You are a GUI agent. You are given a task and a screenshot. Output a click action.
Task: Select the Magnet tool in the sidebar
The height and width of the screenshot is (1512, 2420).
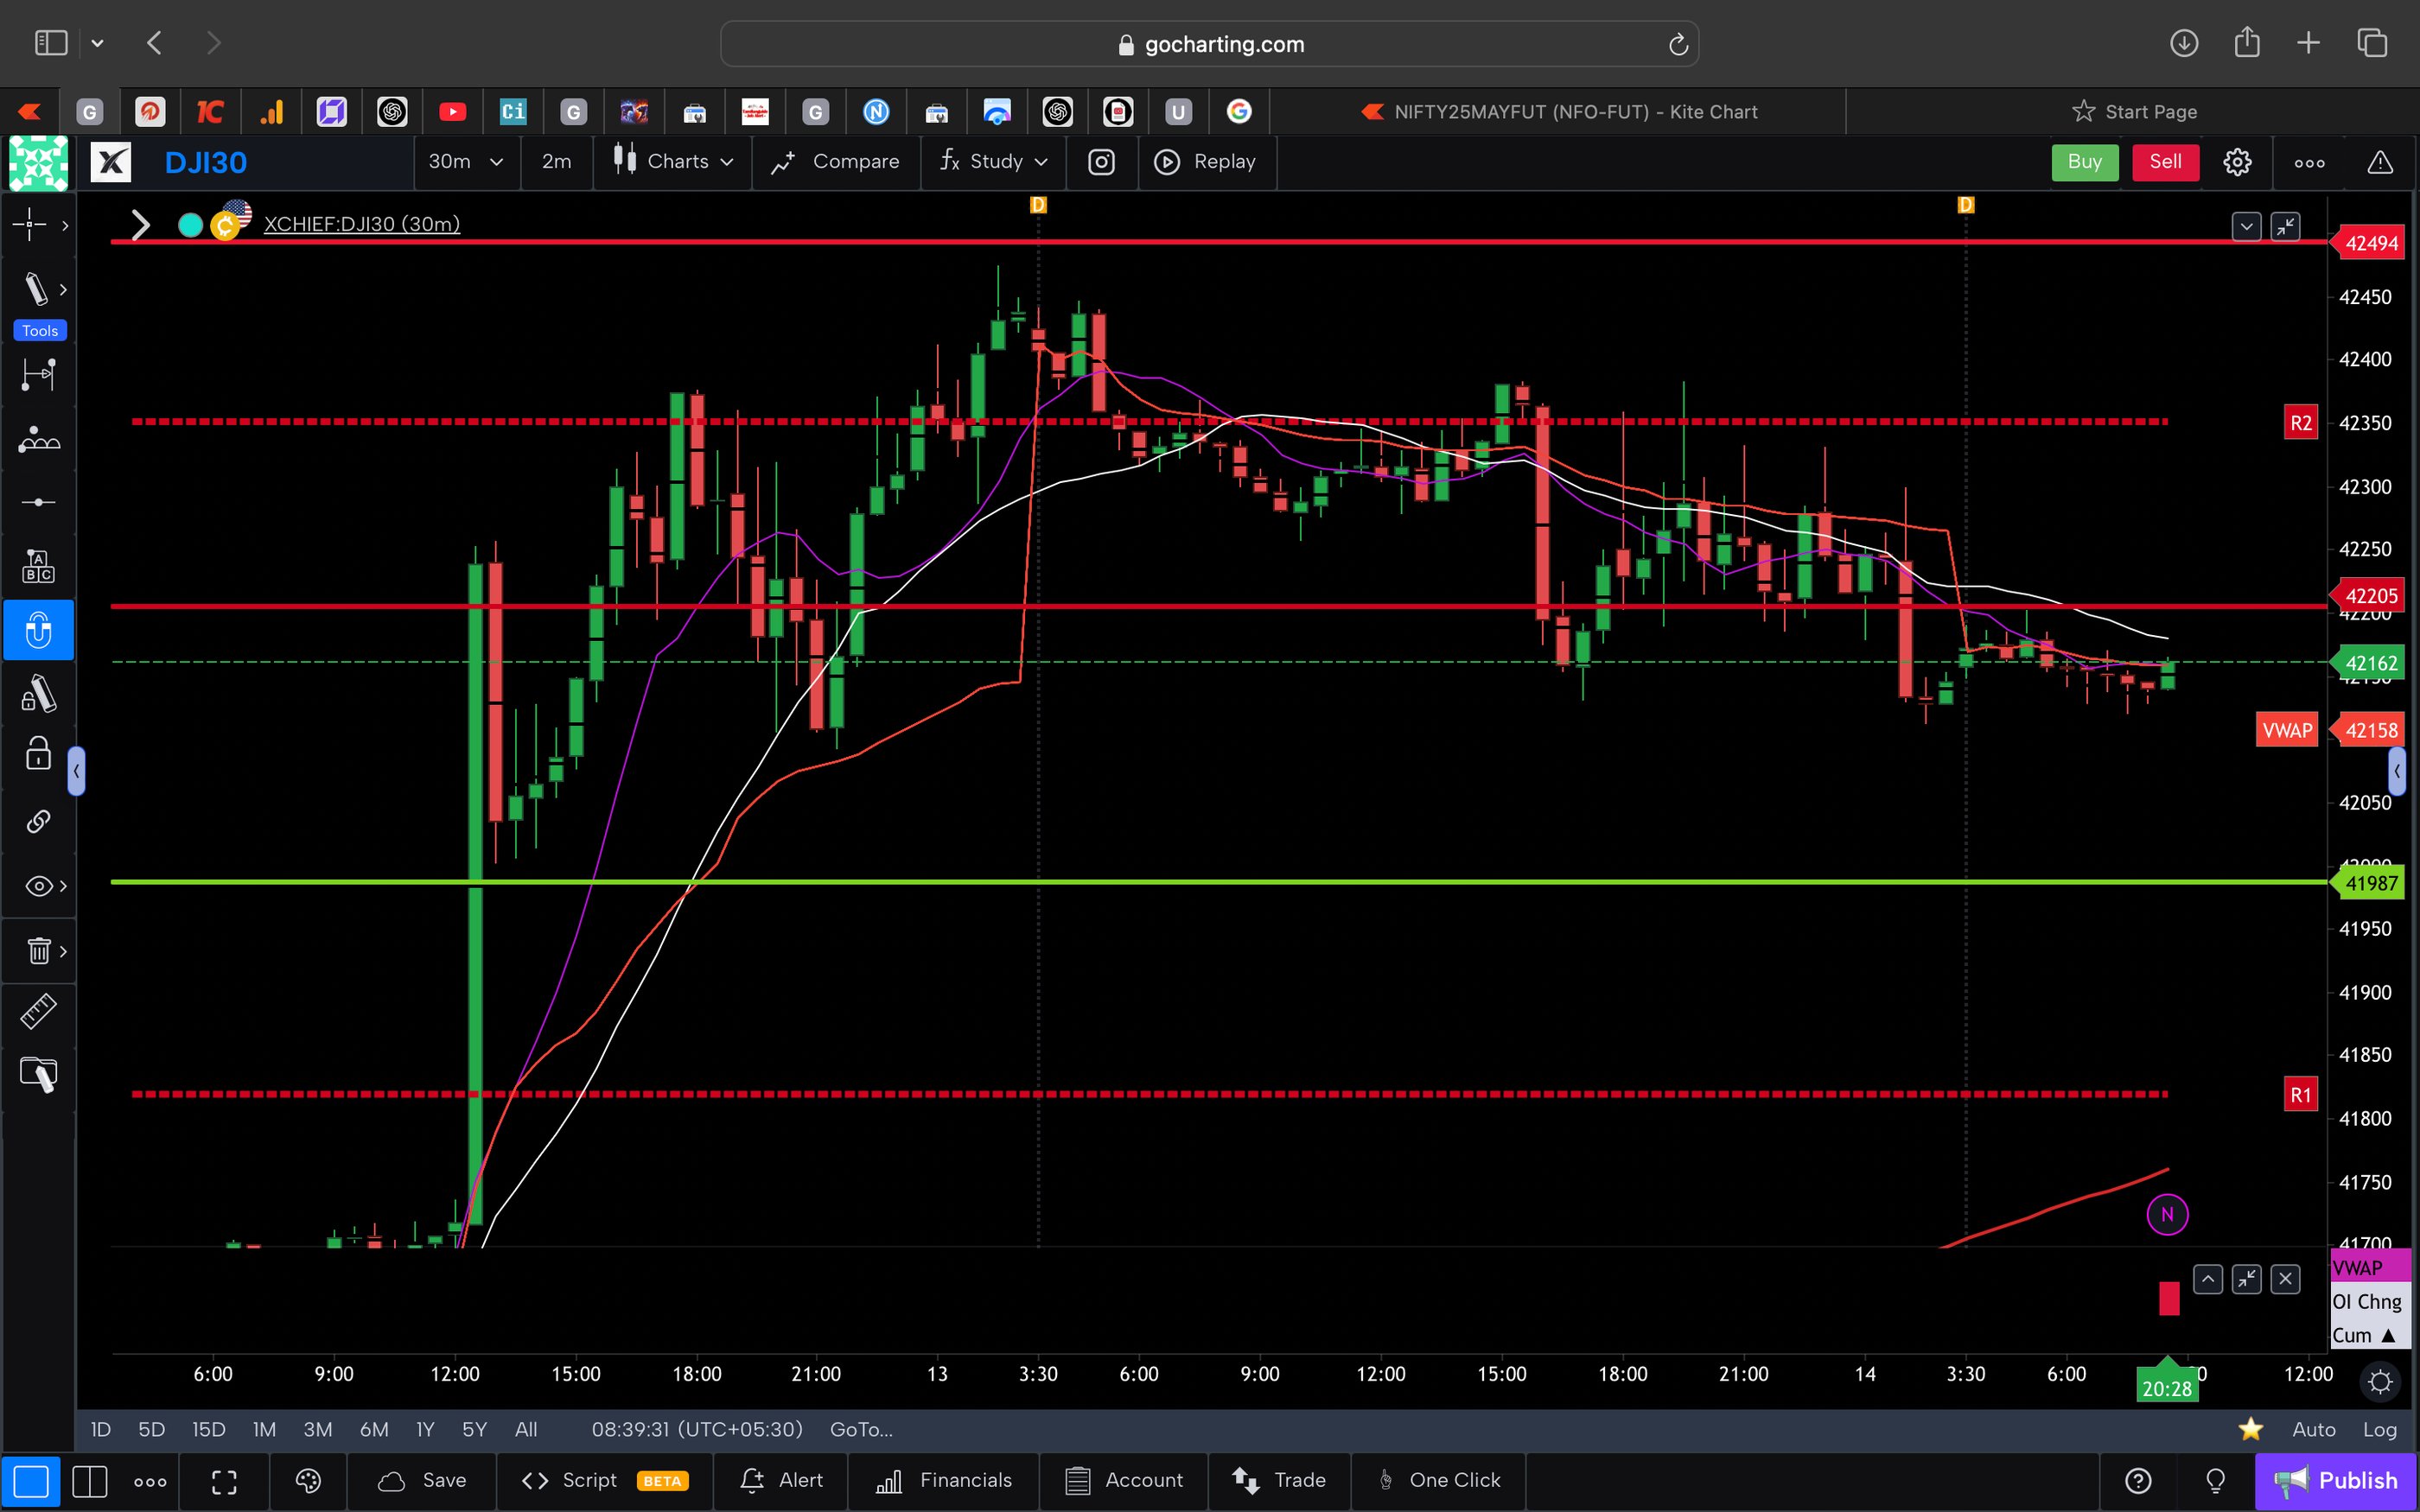pos(39,630)
